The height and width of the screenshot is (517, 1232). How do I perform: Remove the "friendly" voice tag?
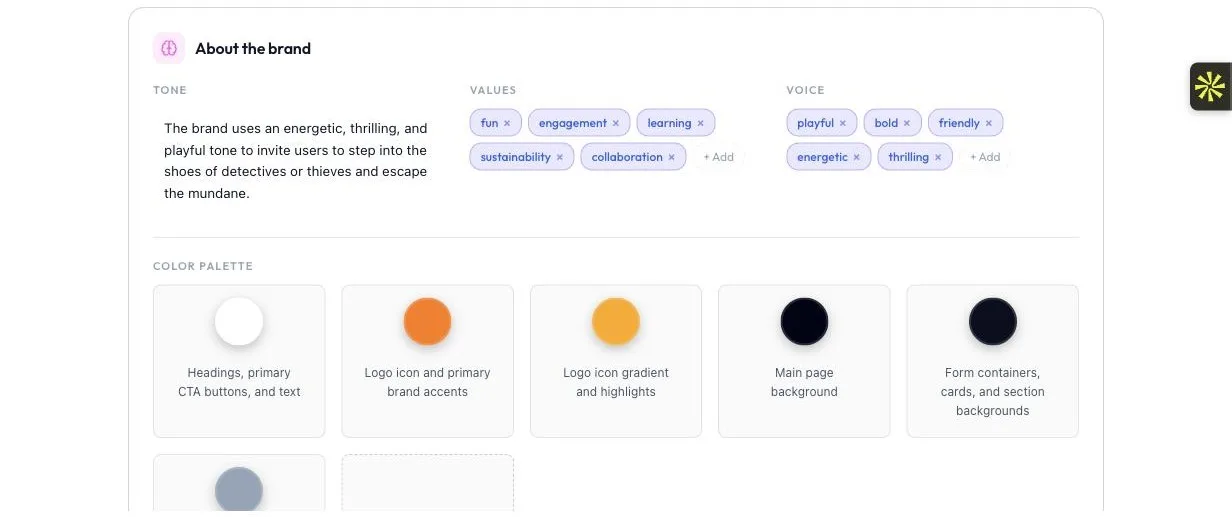(x=989, y=123)
